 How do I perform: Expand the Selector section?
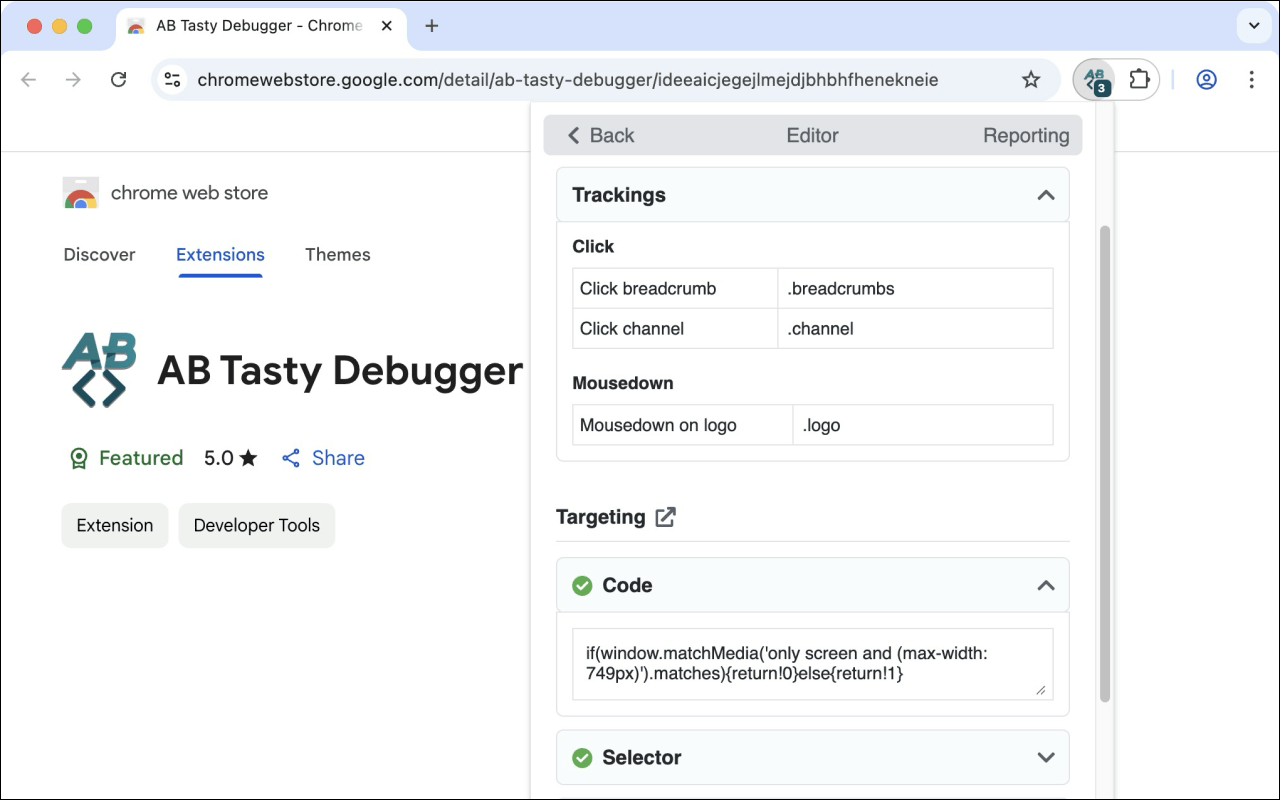coord(1046,758)
